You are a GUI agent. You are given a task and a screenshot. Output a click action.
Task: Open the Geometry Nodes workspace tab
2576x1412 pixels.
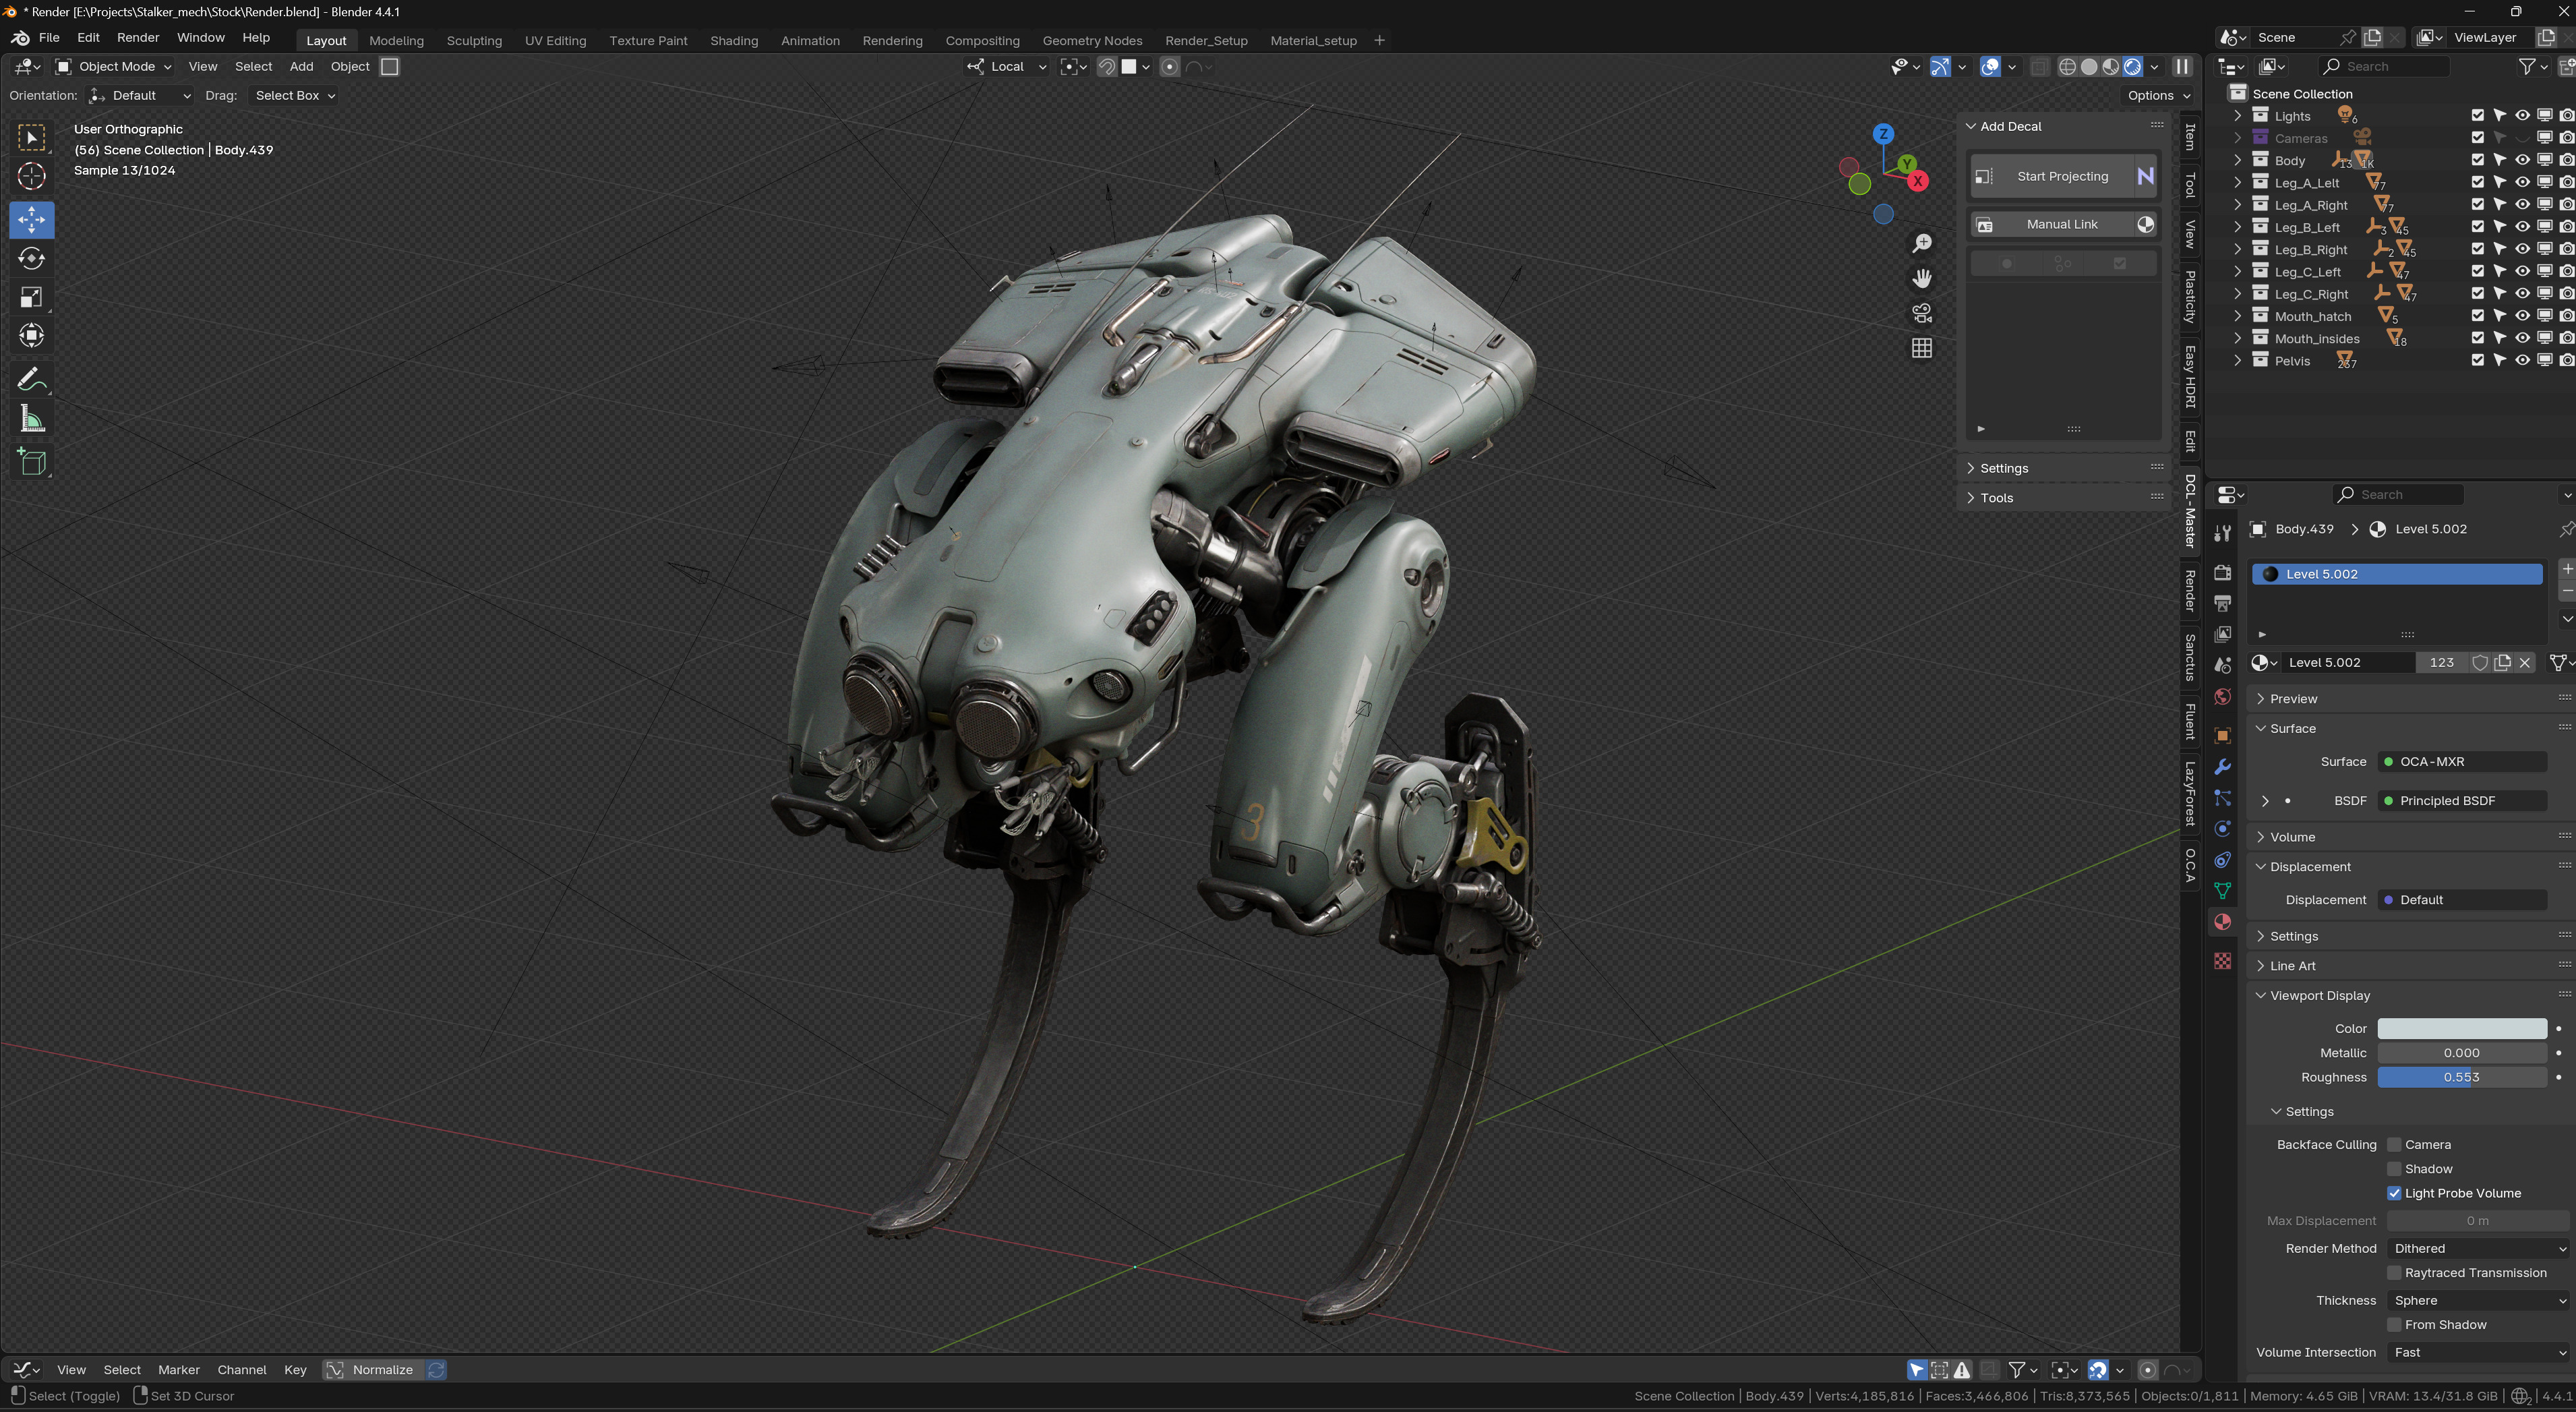(x=1092, y=41)
